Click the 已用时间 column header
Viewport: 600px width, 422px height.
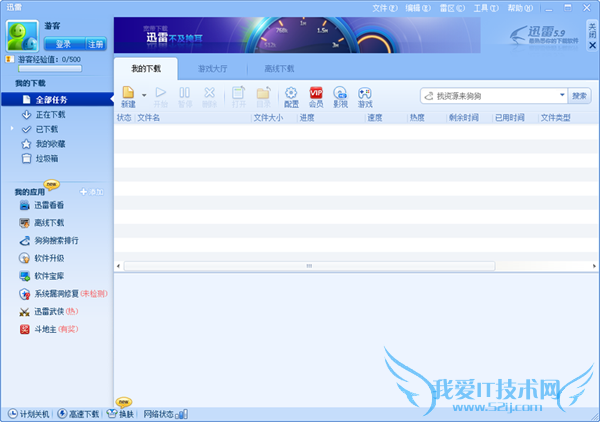coord(509,118)
